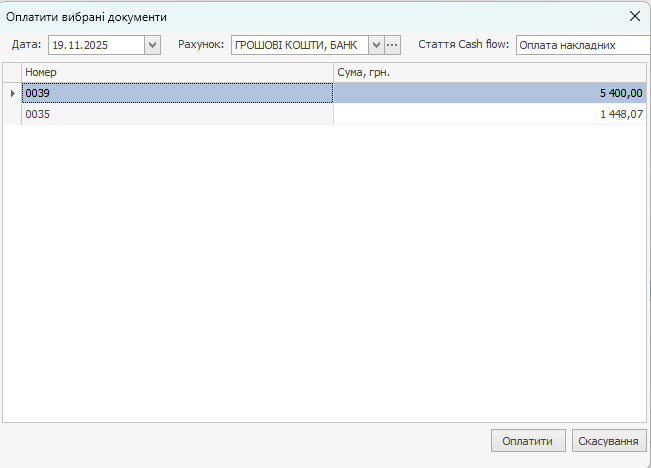
Task: Select document number 0039 cell
Action: pyautogui.click(x=177, y=93)
